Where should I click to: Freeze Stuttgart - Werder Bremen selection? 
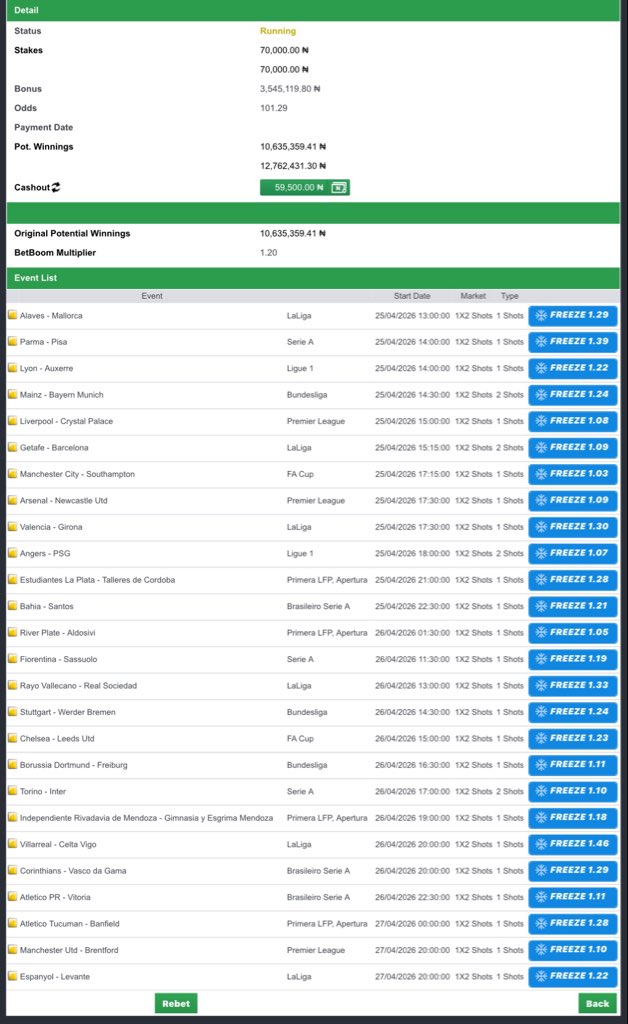tap(573, 712)
